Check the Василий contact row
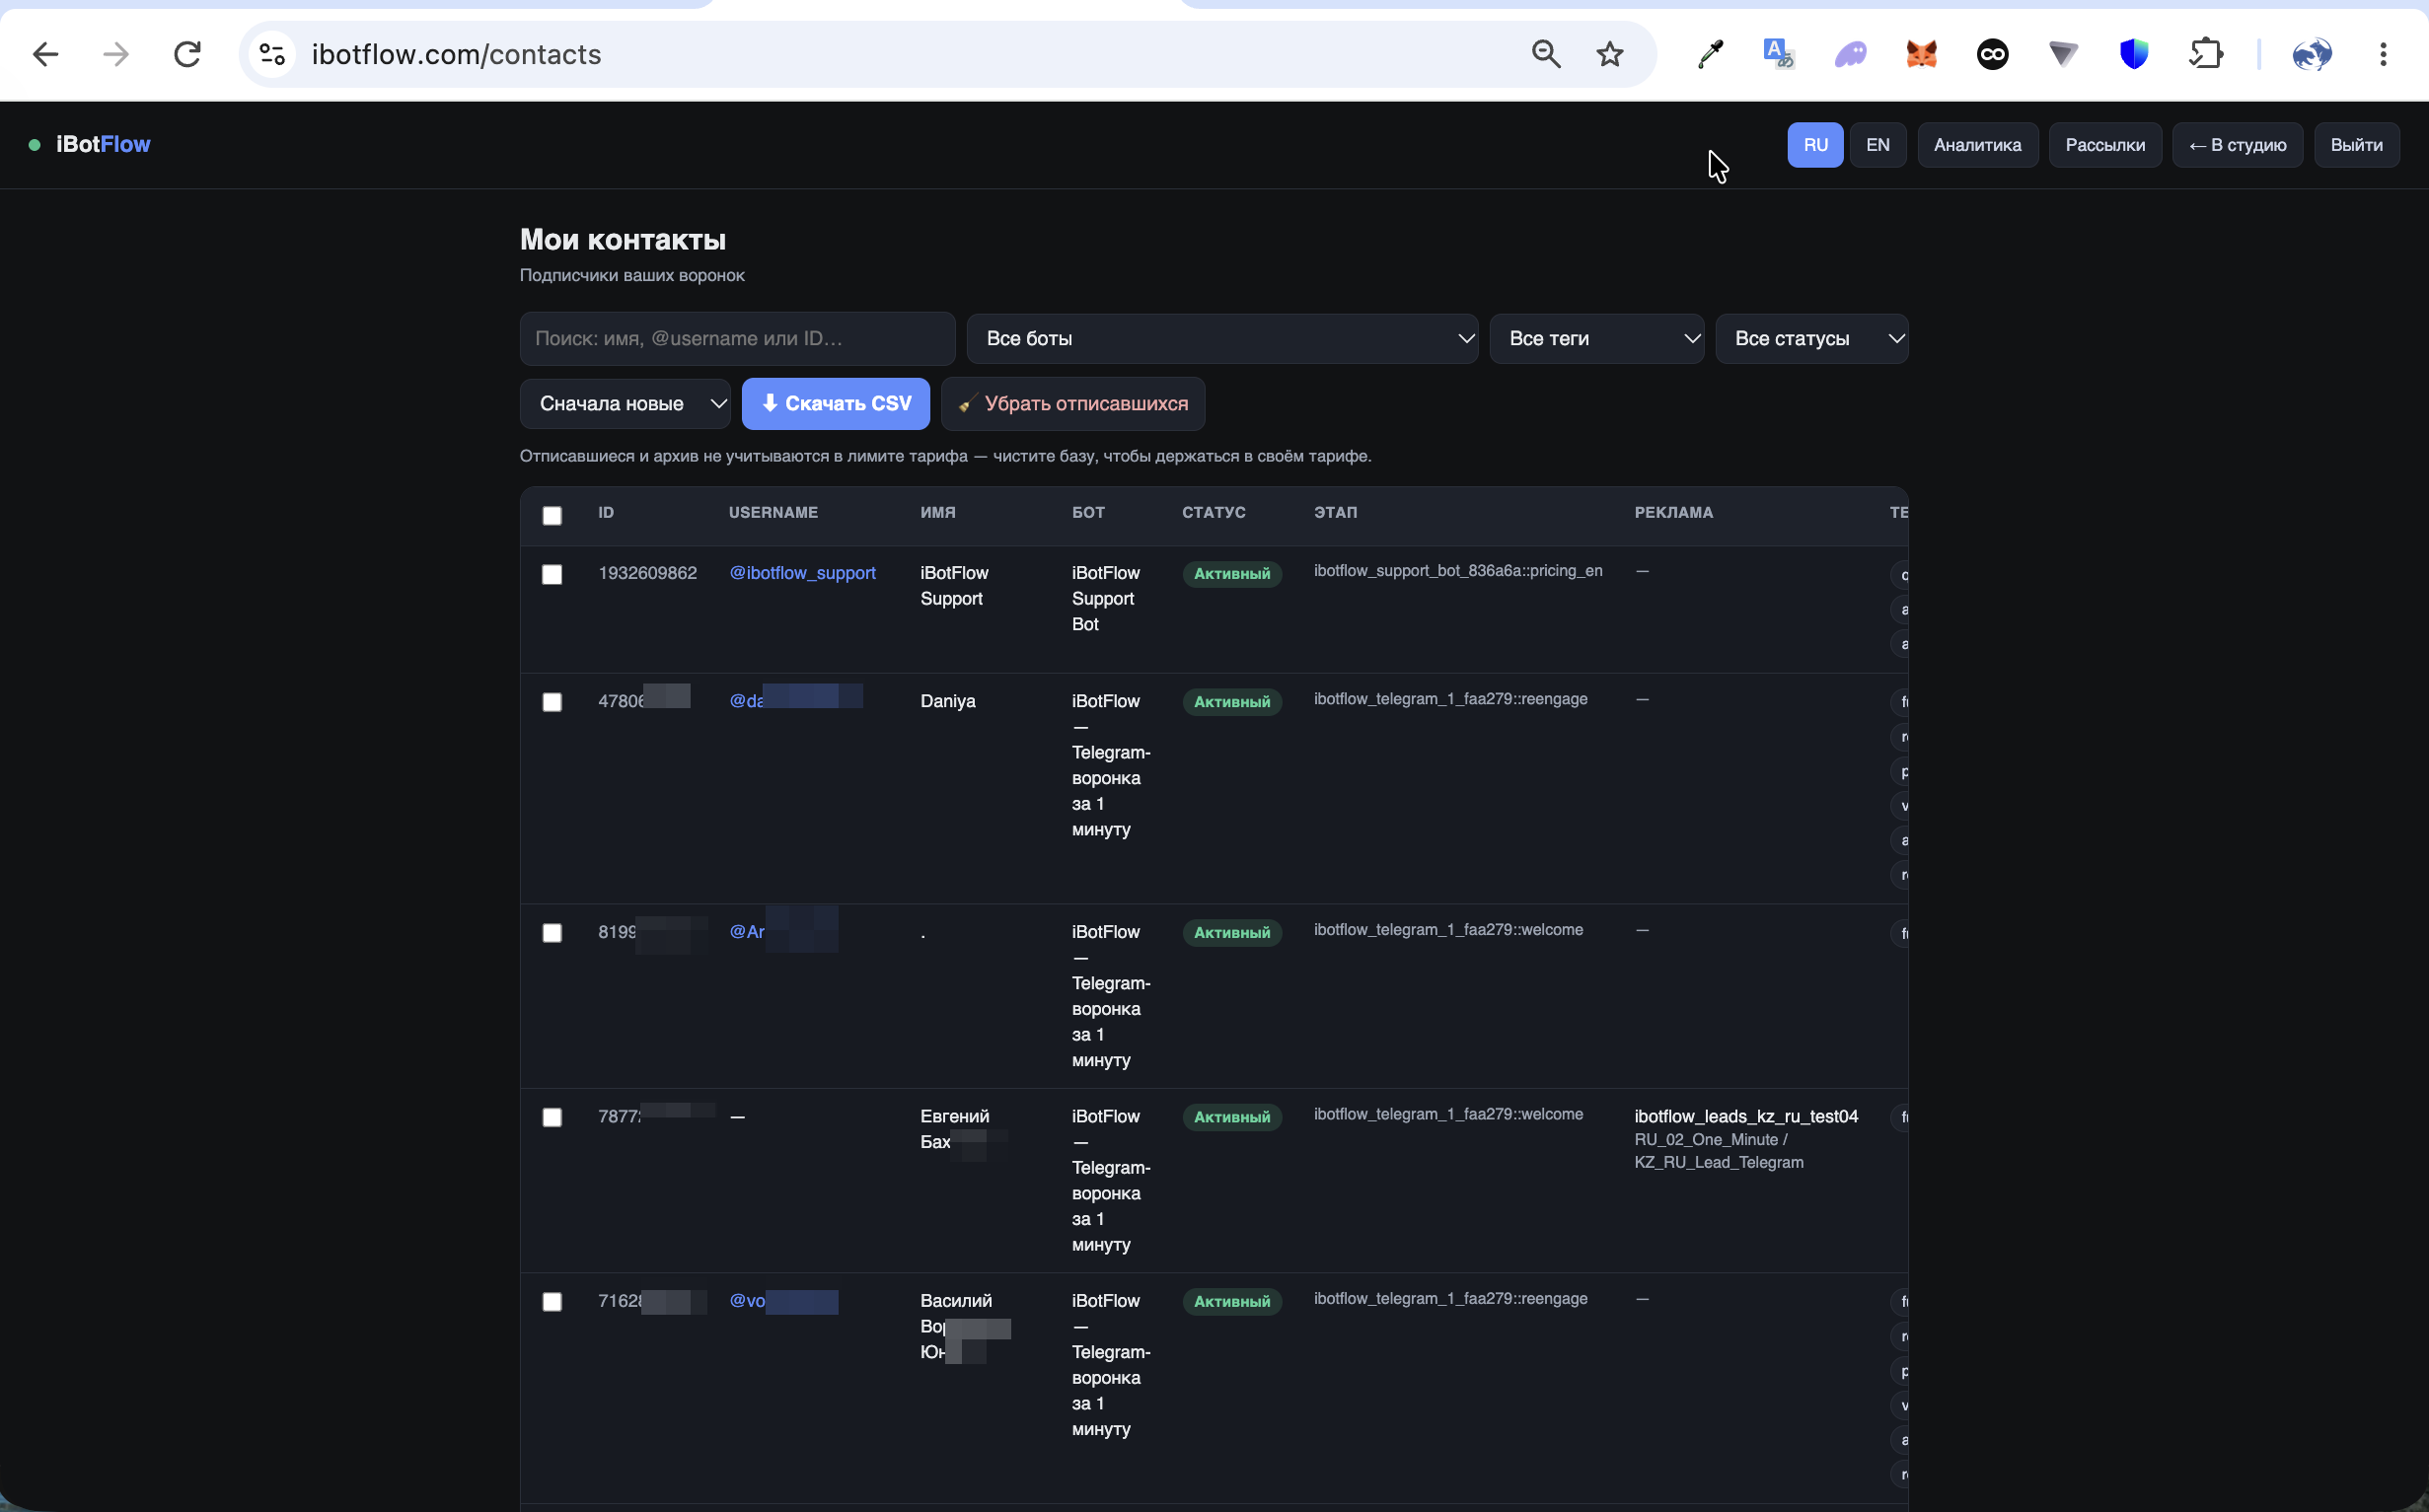This screenshot has height=1512, width=2429. point(552,1302)
